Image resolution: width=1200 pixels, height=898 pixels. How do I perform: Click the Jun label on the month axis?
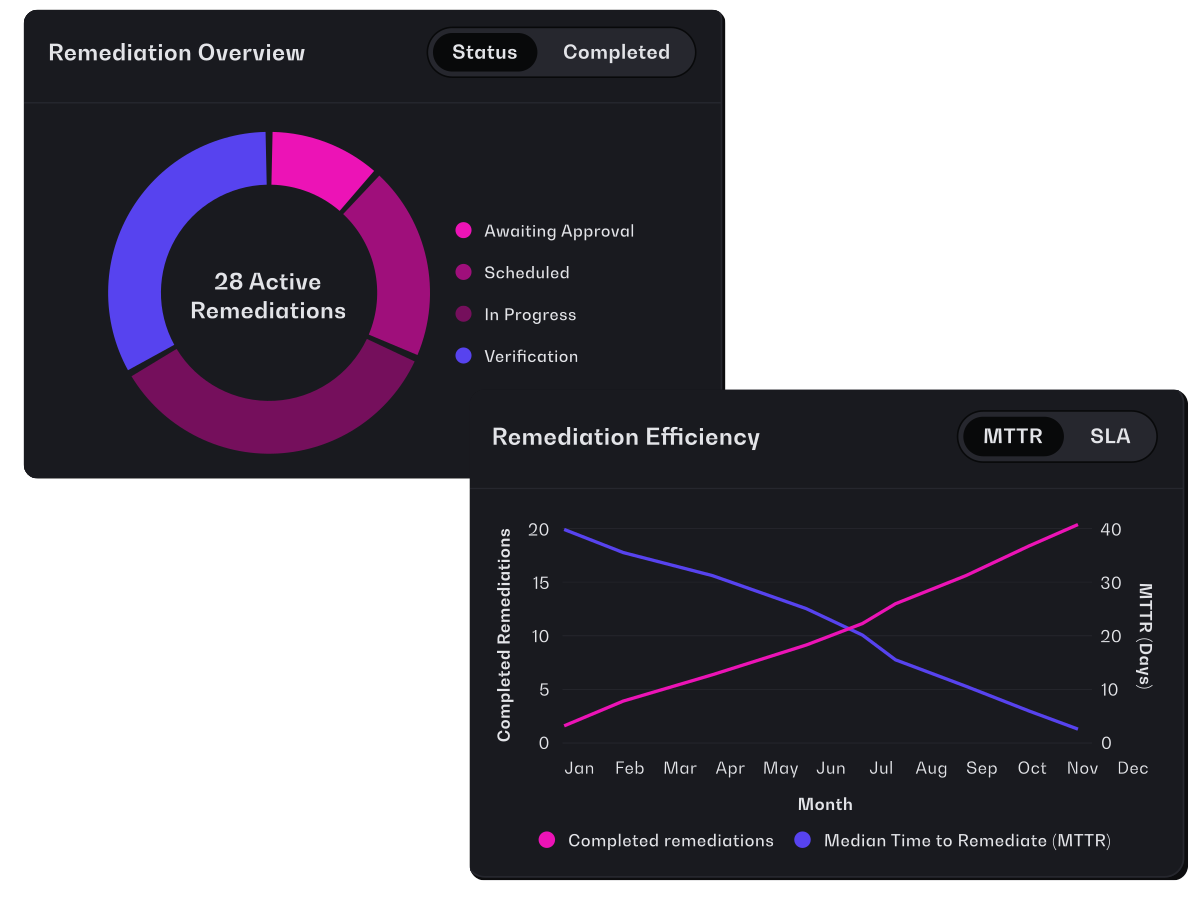(831, 768)
